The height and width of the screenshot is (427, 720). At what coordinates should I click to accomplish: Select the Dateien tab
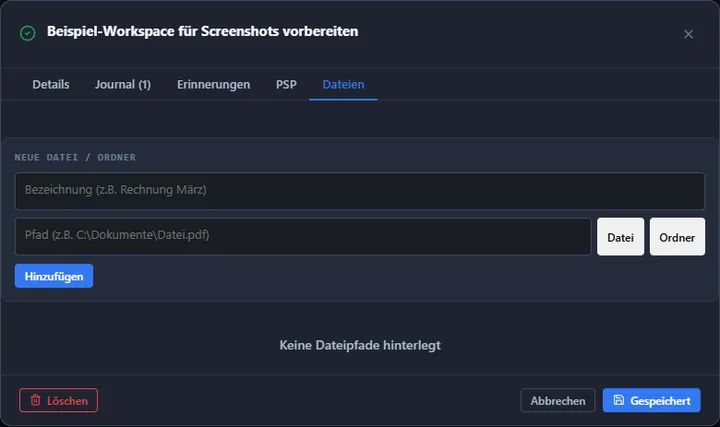click(343, 84)
